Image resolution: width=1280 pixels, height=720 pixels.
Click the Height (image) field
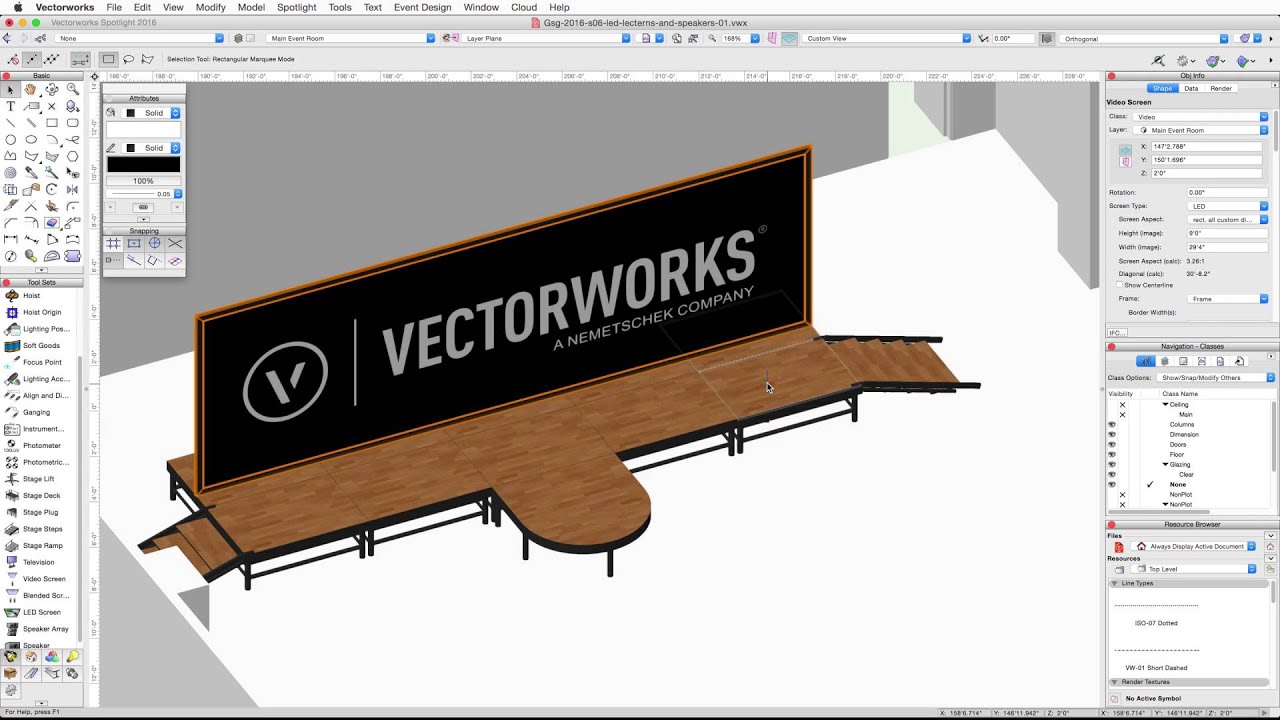click(x=1228, y=233)
